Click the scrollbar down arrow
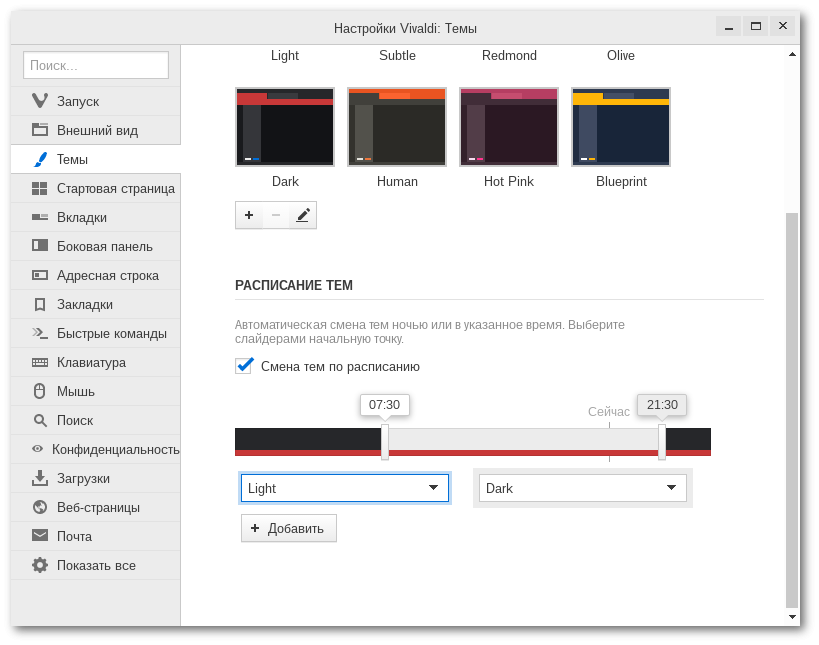The height and width of the screenshot is (645, 819). (792, 617)
